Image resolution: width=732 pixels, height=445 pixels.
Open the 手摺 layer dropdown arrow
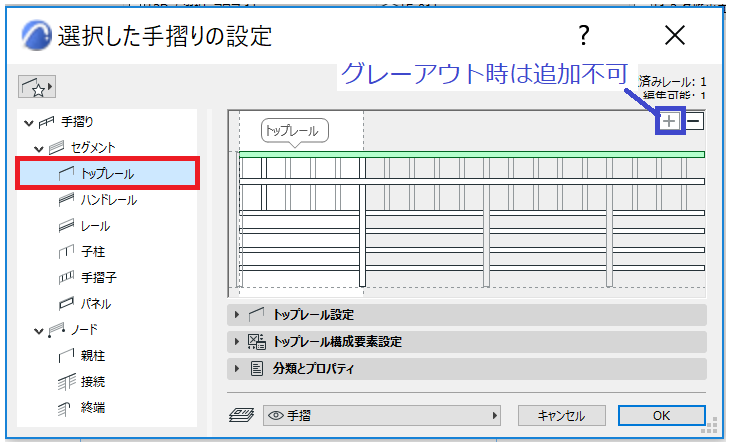coord(494,415)
